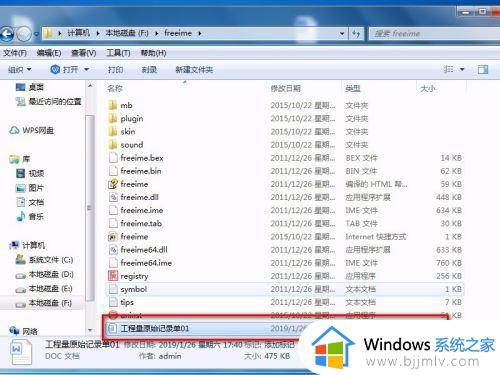Select the registry application icon
The width and height of the screenshot is (500, 375).
click(113, 276)
